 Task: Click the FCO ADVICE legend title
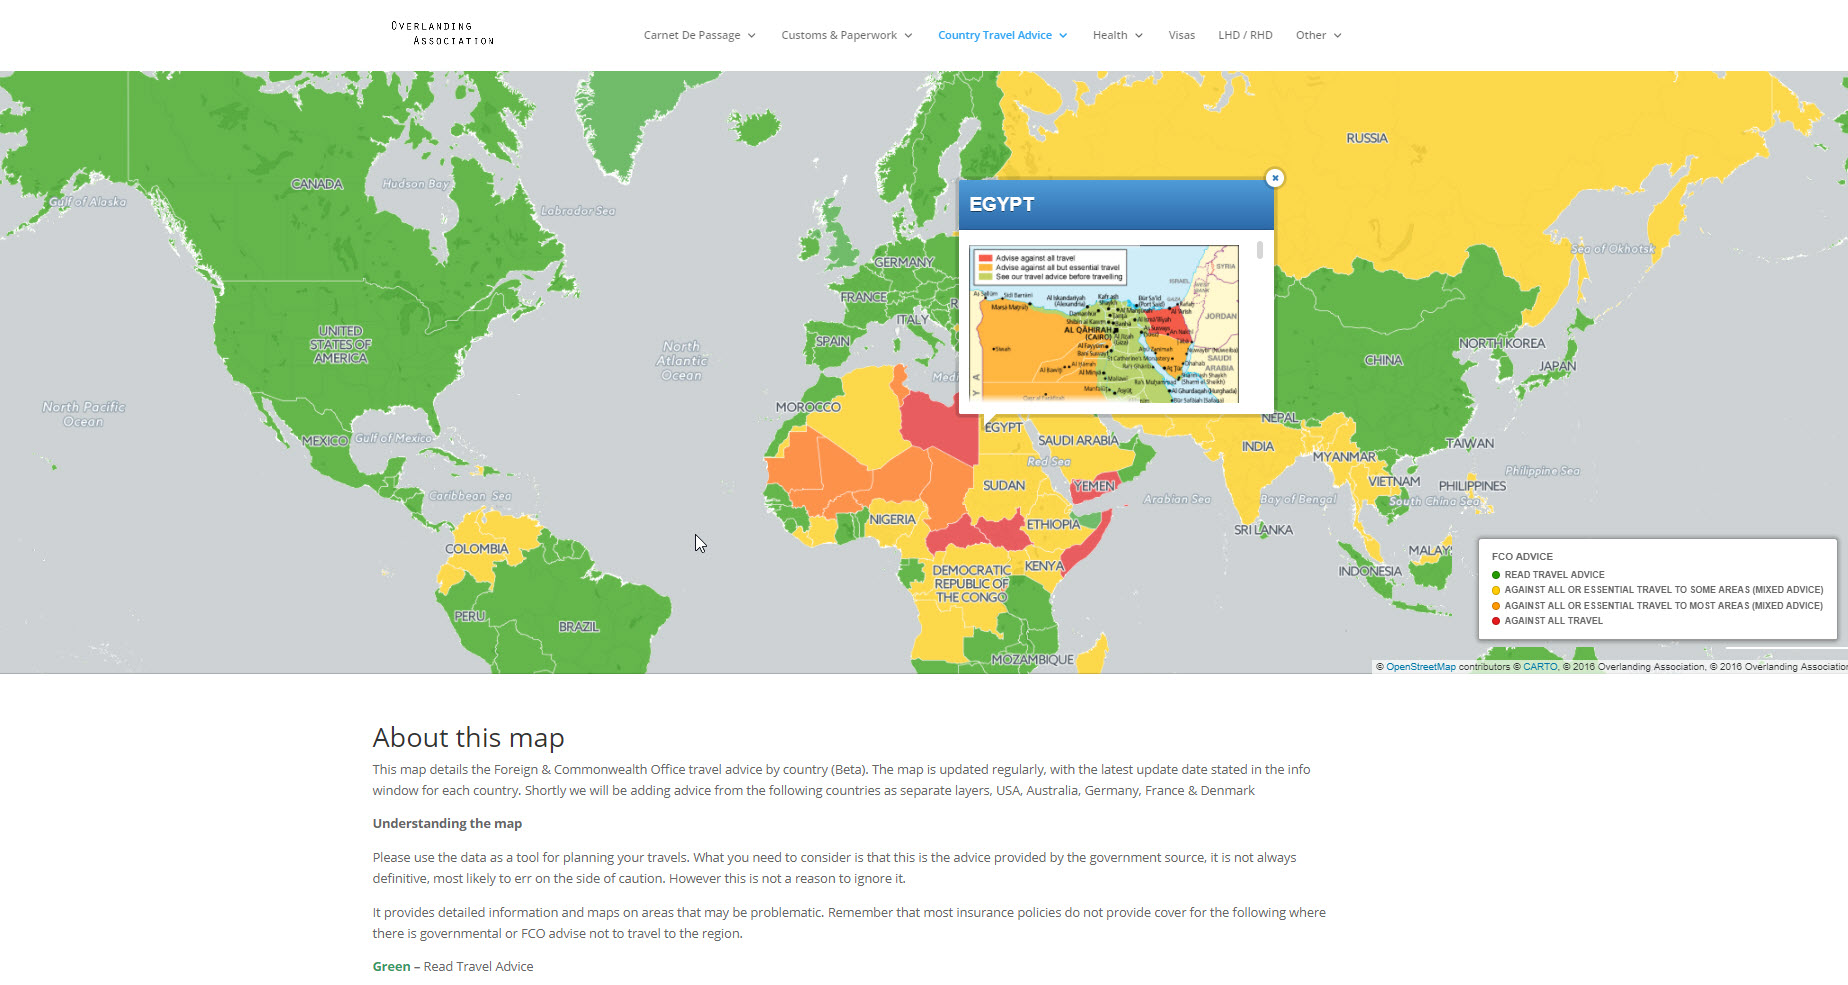(1522, 557)
